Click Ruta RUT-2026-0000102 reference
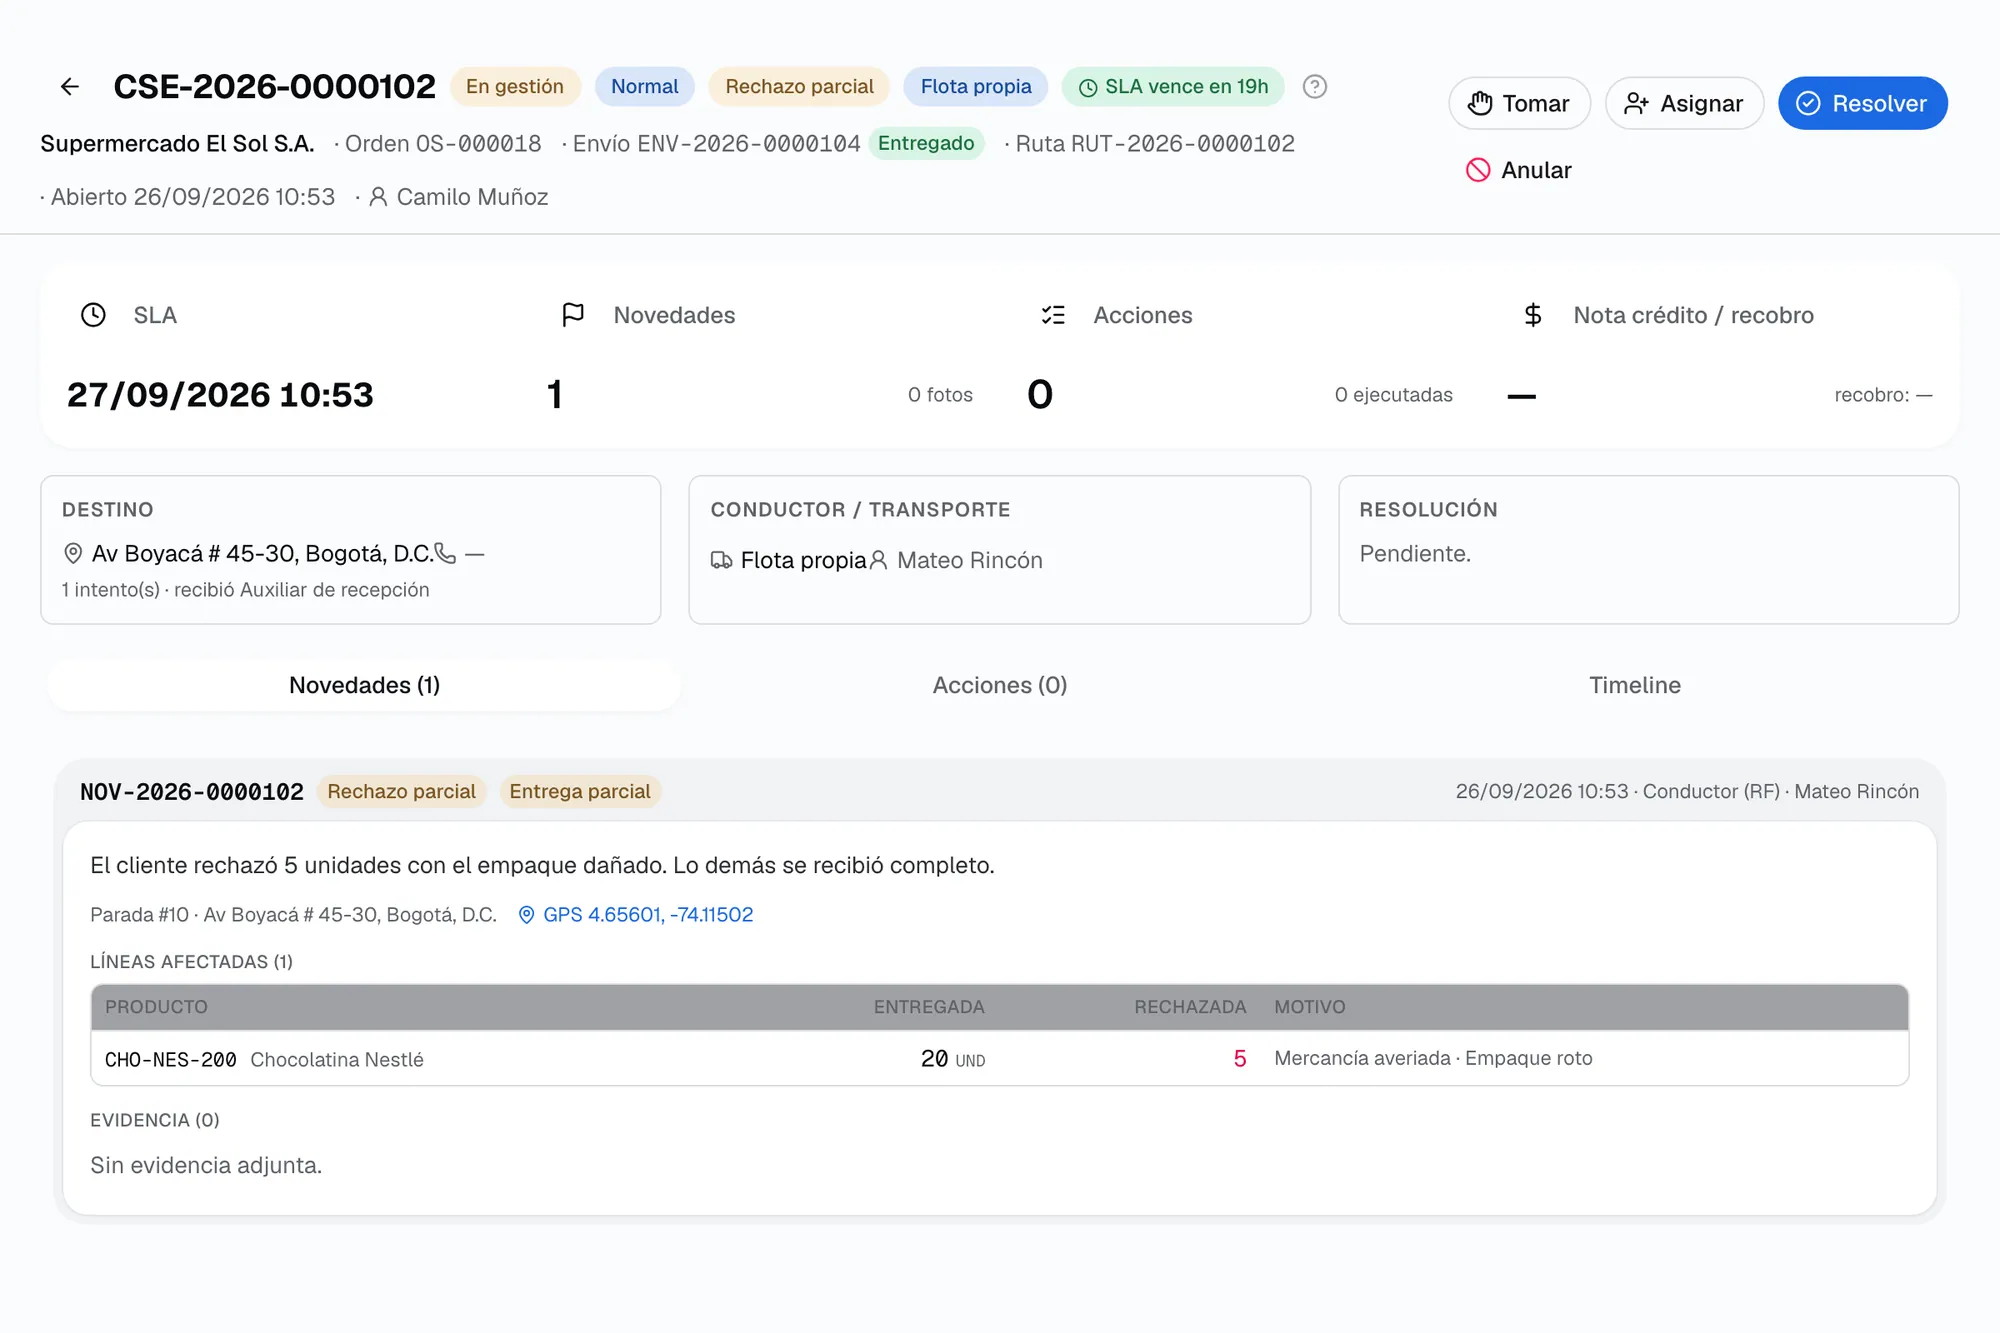 coord(1155,144)
